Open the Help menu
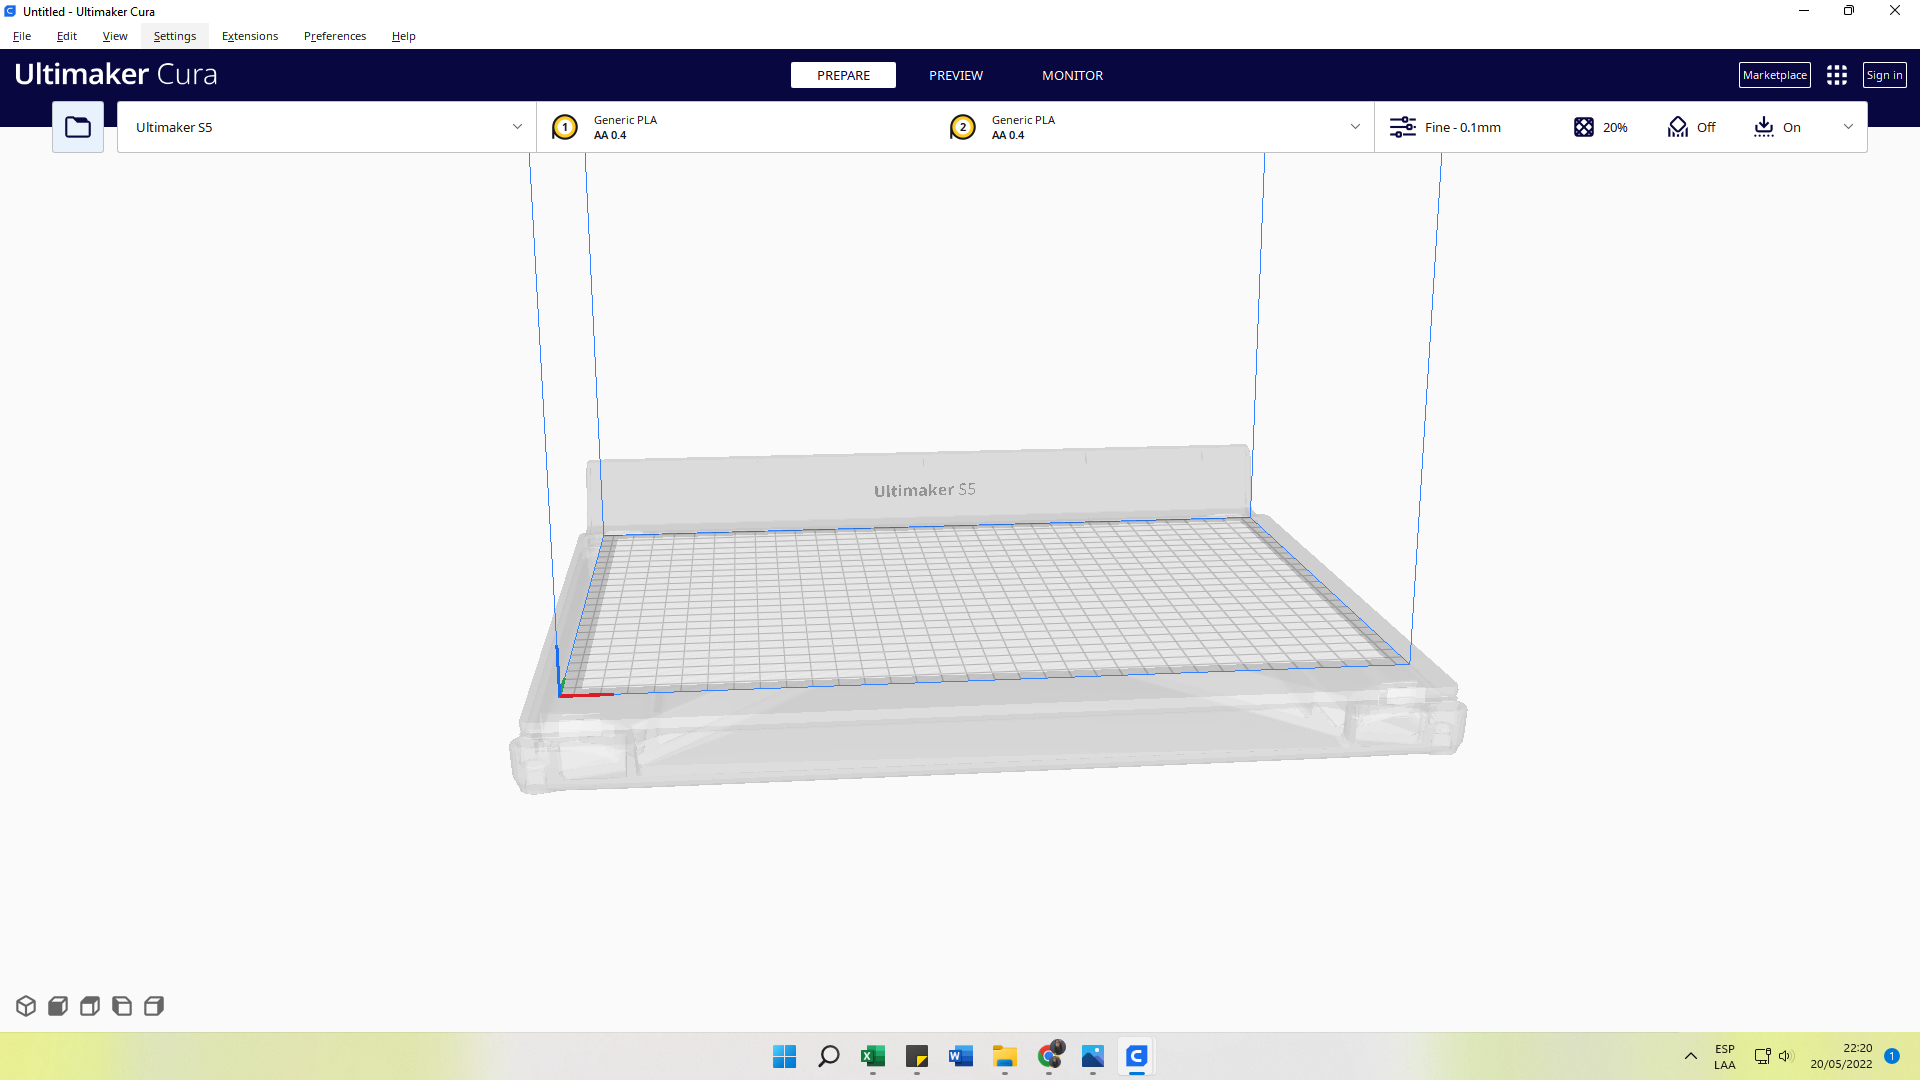 (404, 36)
